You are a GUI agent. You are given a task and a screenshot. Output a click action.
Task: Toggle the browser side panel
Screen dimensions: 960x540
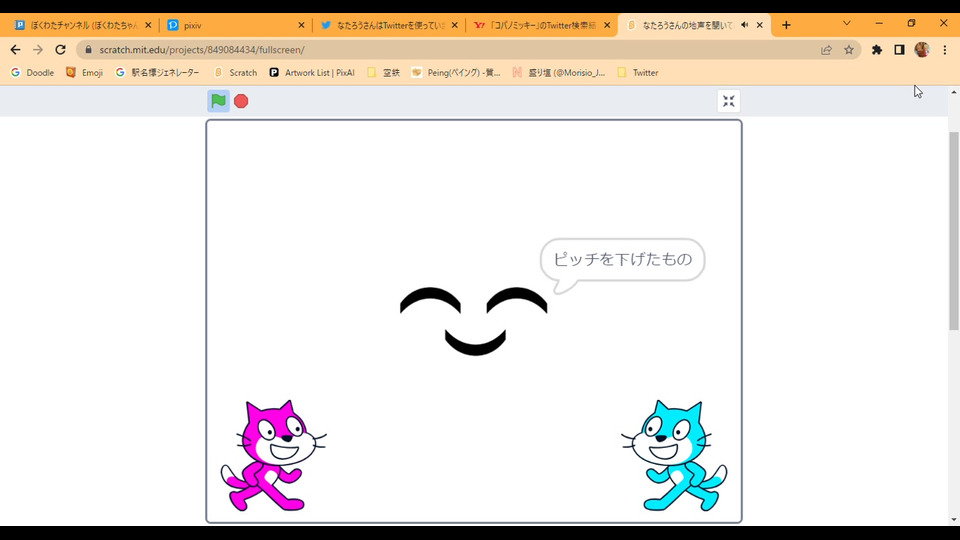(899, 50)
